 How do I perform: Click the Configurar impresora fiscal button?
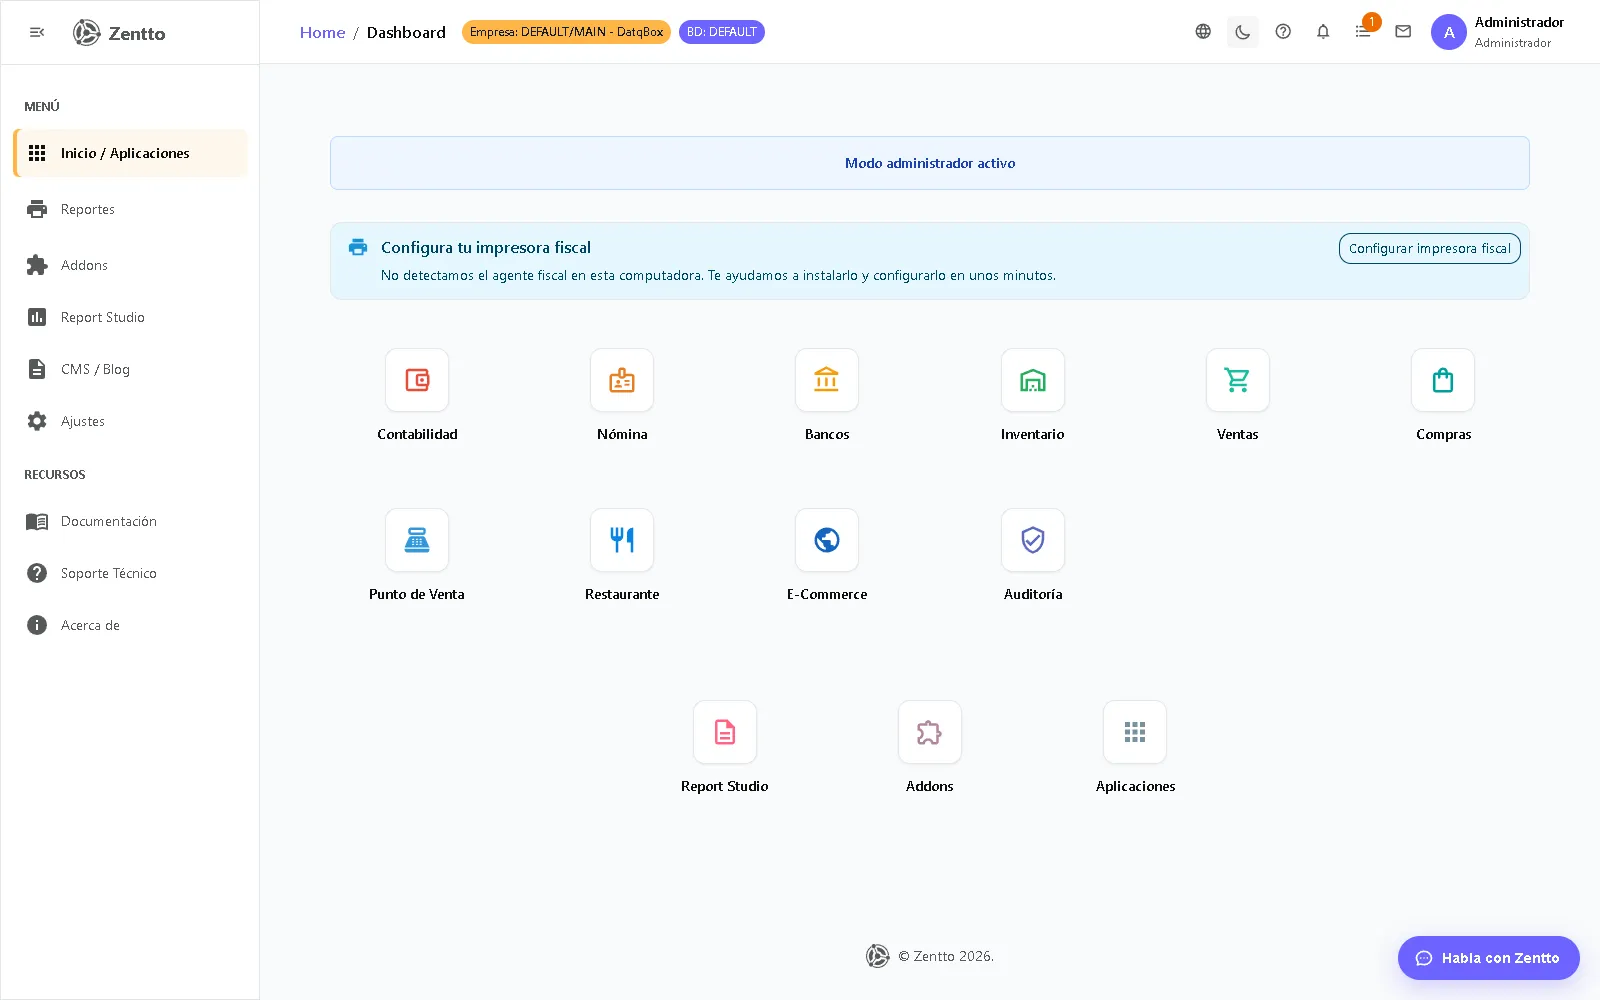coord(1429,248)
